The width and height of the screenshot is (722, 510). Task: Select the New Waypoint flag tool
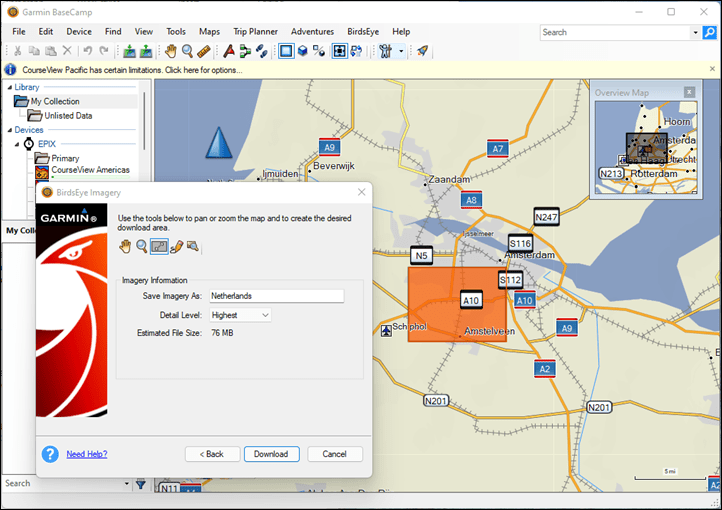pos(229,51)
